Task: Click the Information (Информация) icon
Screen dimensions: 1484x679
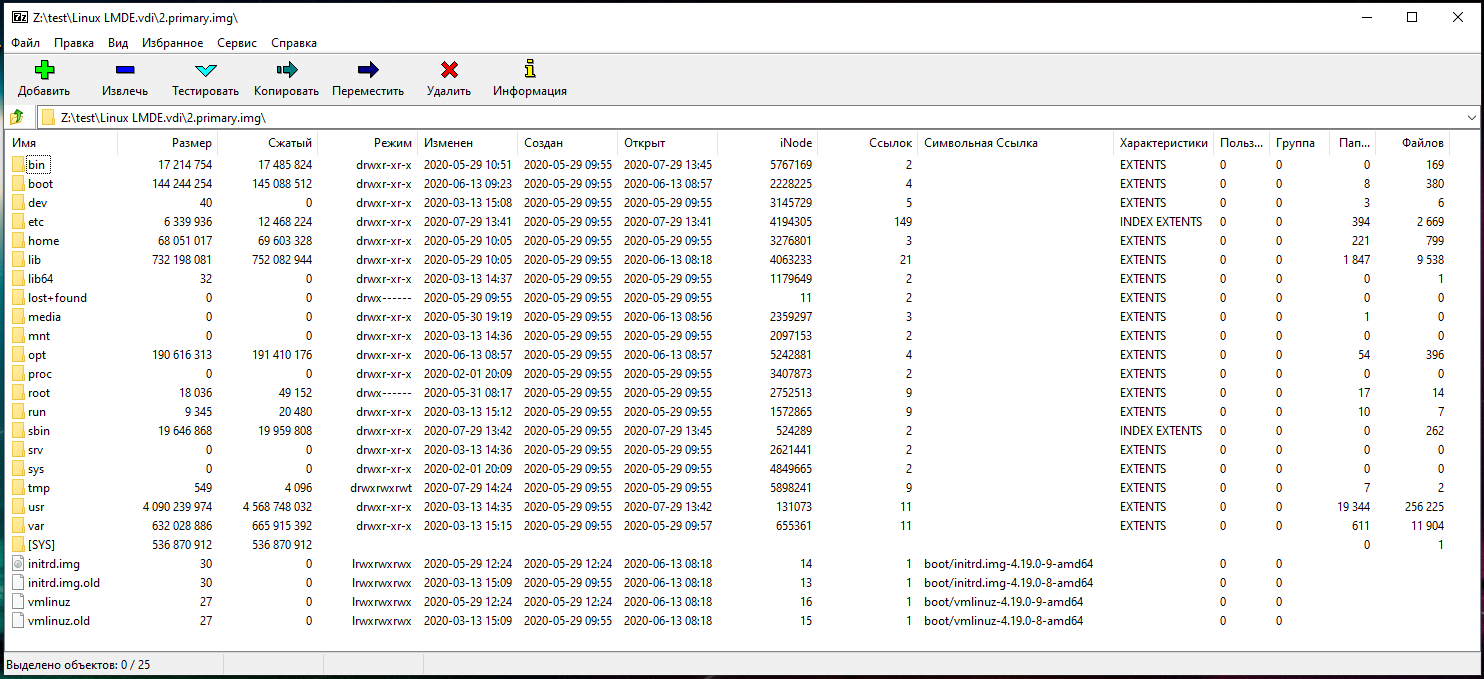Action: point(530,70)
